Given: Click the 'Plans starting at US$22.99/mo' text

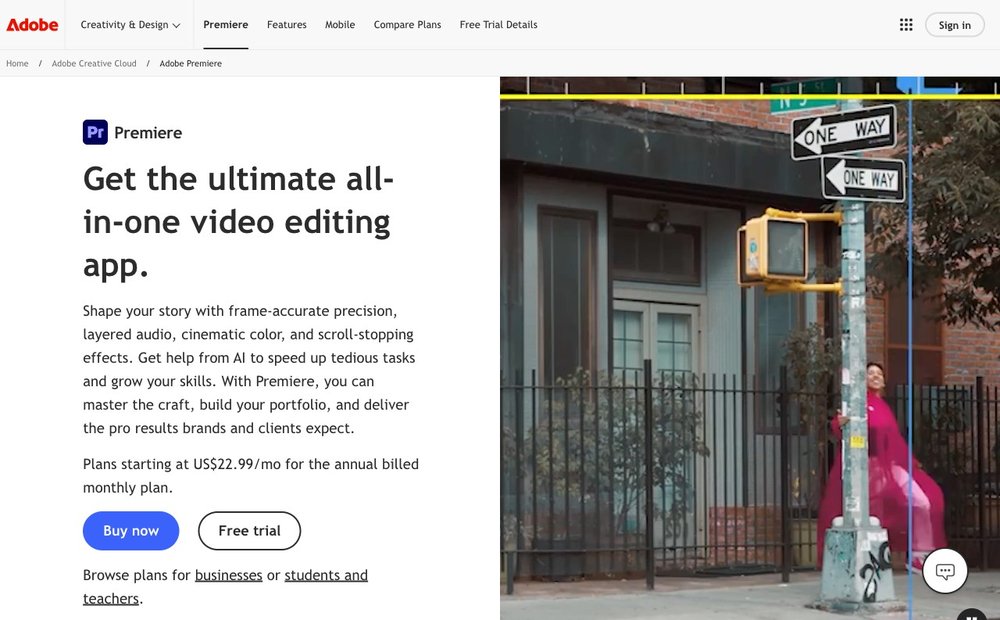Looking at the screenshot, I should pos(251,475).
